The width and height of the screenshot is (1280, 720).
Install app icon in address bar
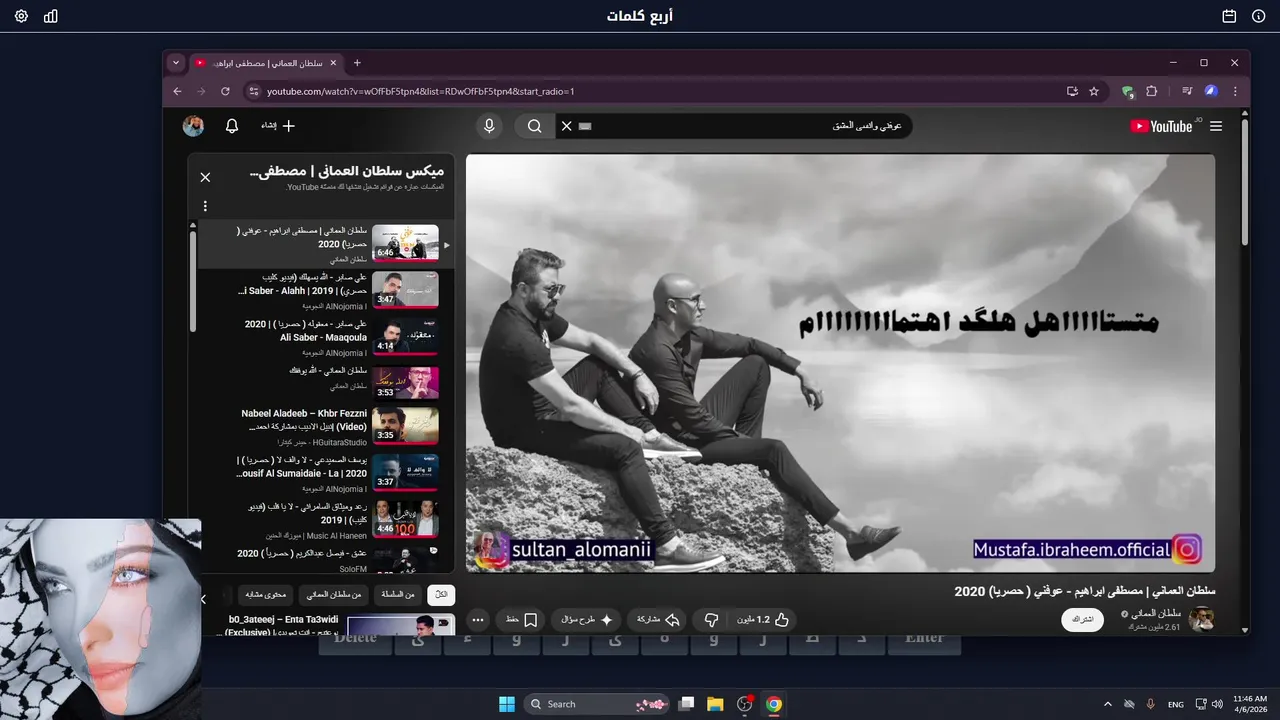point(1072,91)
